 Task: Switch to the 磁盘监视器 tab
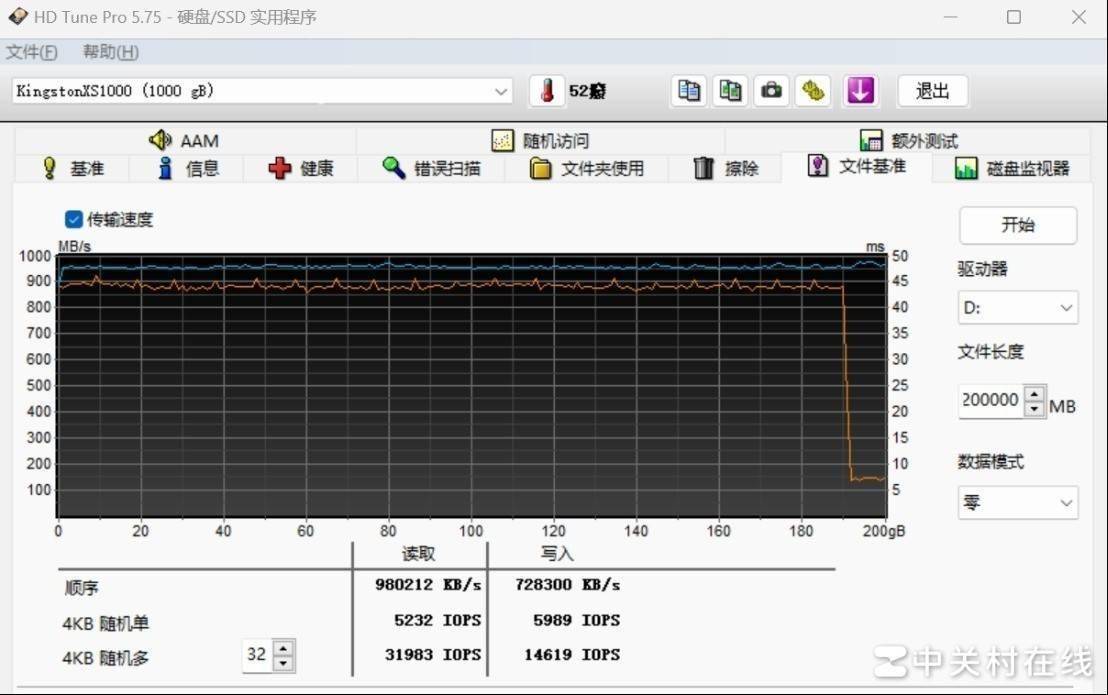pos(1012,168)
